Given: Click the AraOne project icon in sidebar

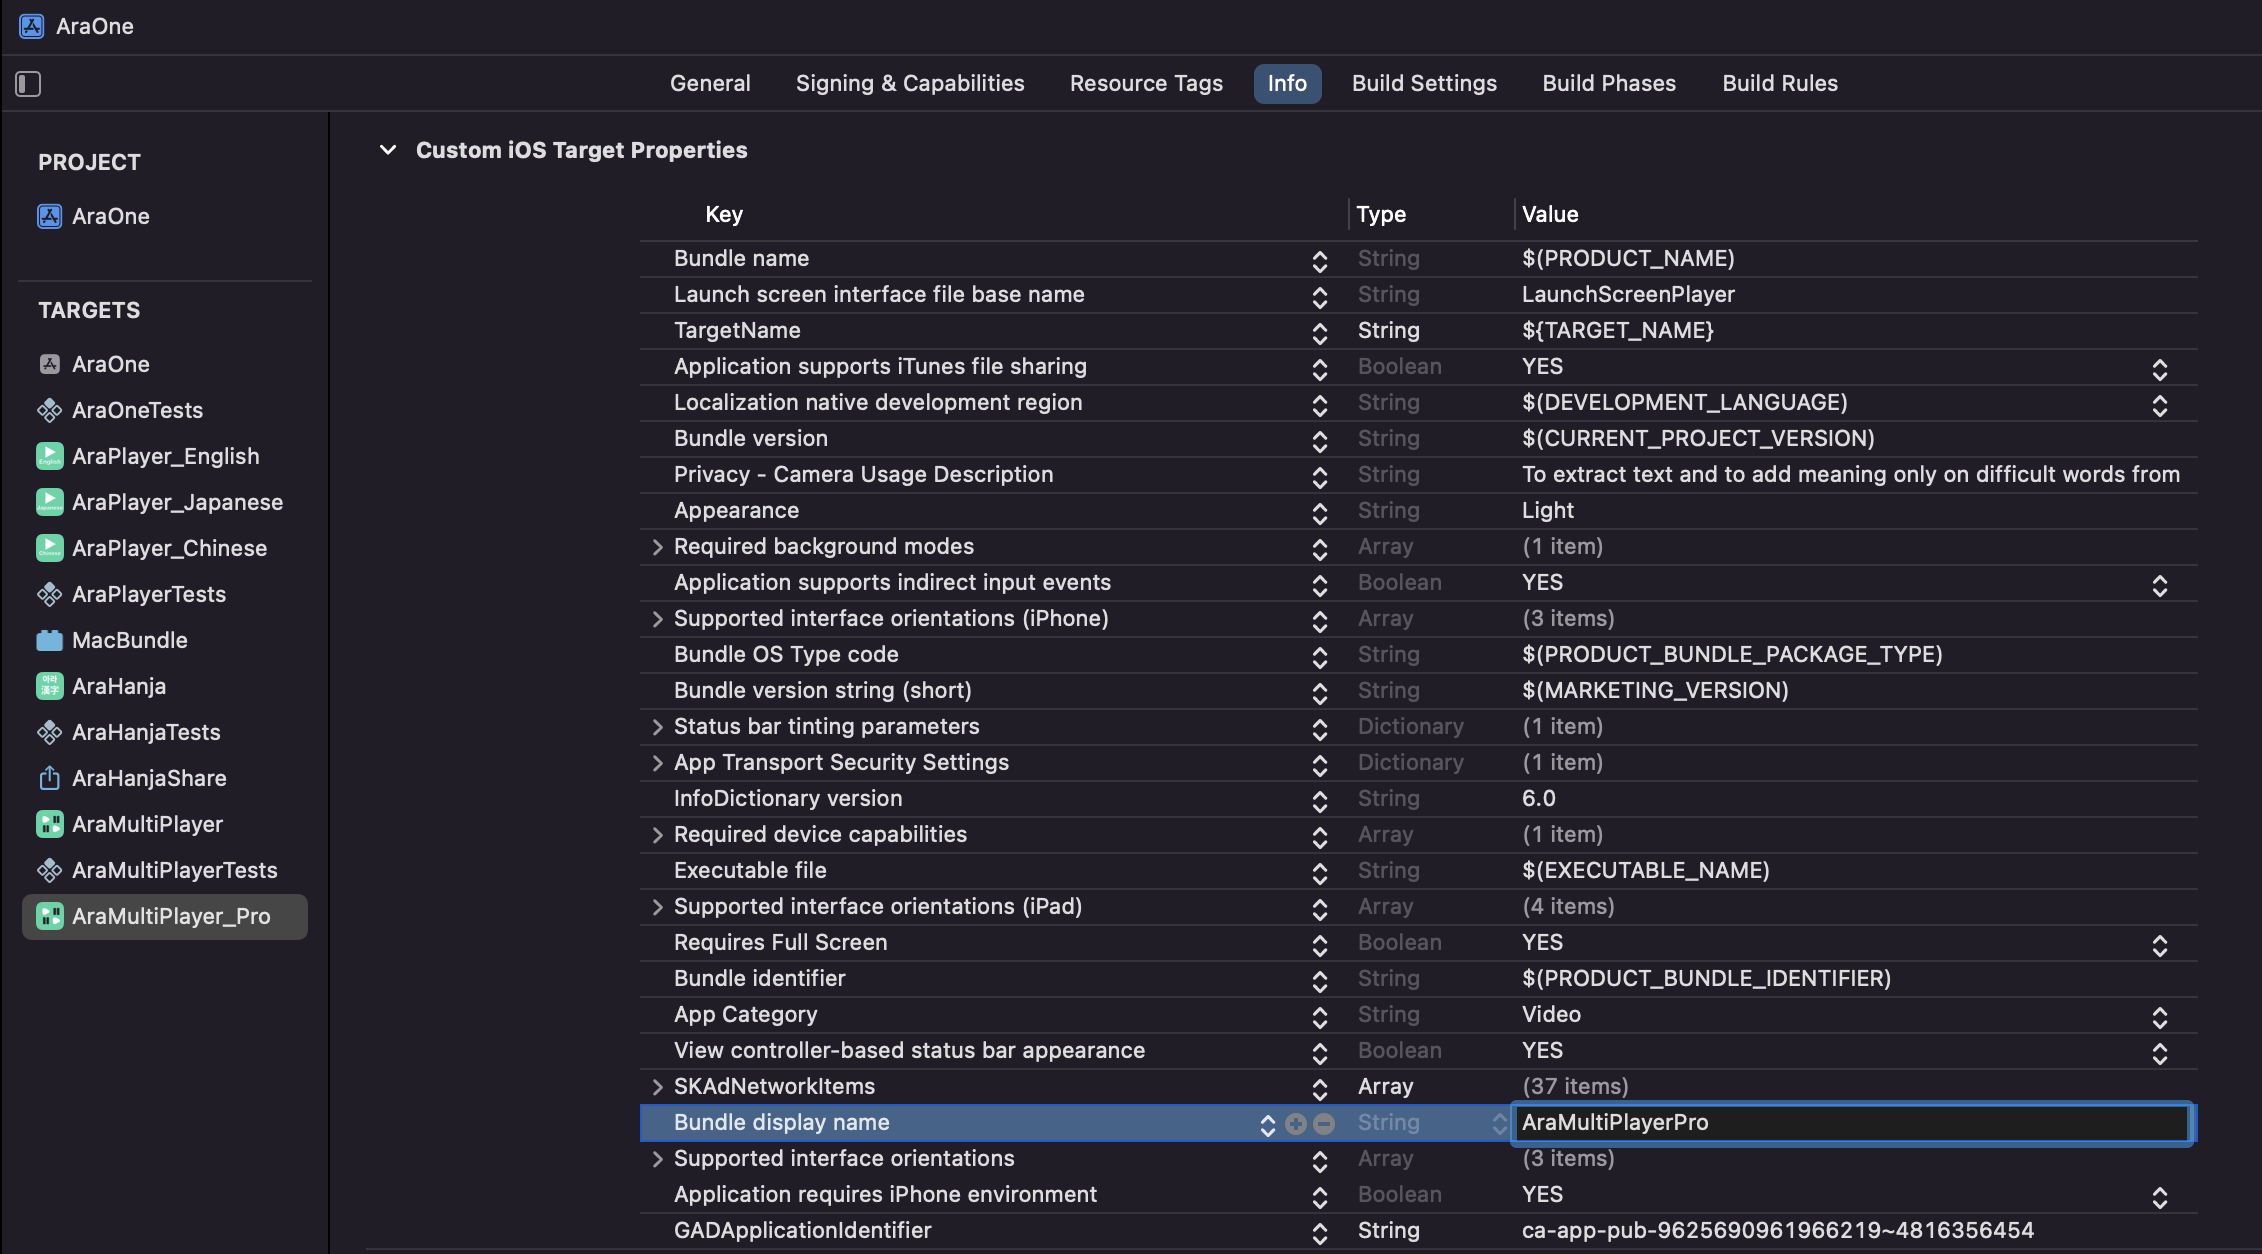Looking at the screenshot, I should coord(49,216).
